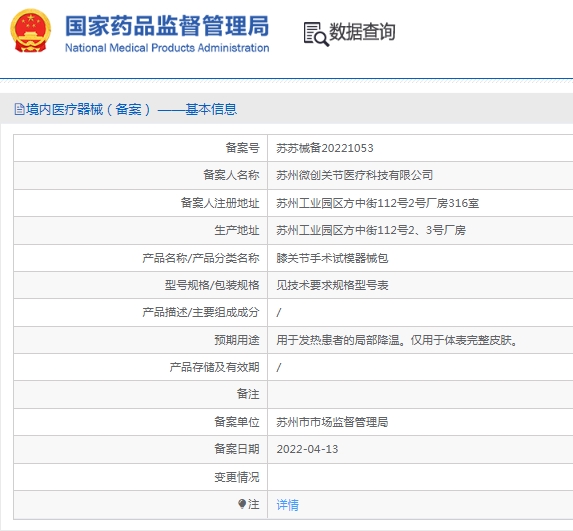Select intended use text 用于发热患者的局部降温

coord(338,340)
